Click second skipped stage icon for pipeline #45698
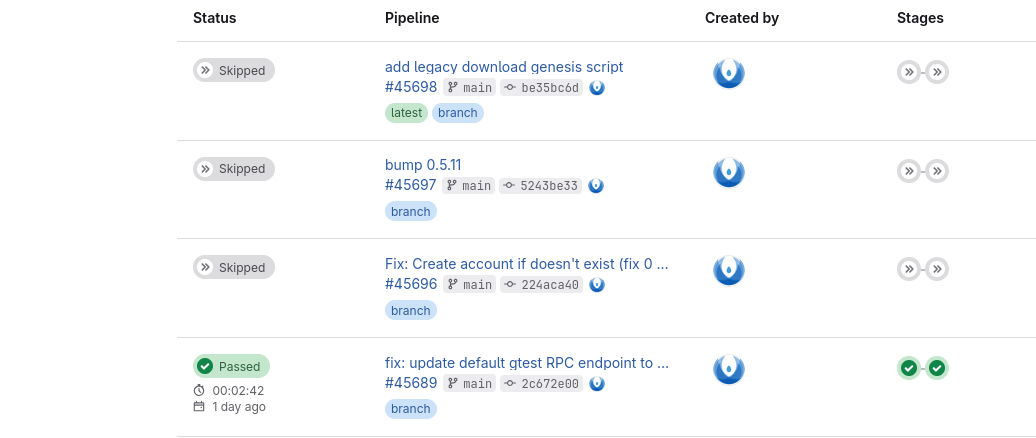 click(937, 72)
